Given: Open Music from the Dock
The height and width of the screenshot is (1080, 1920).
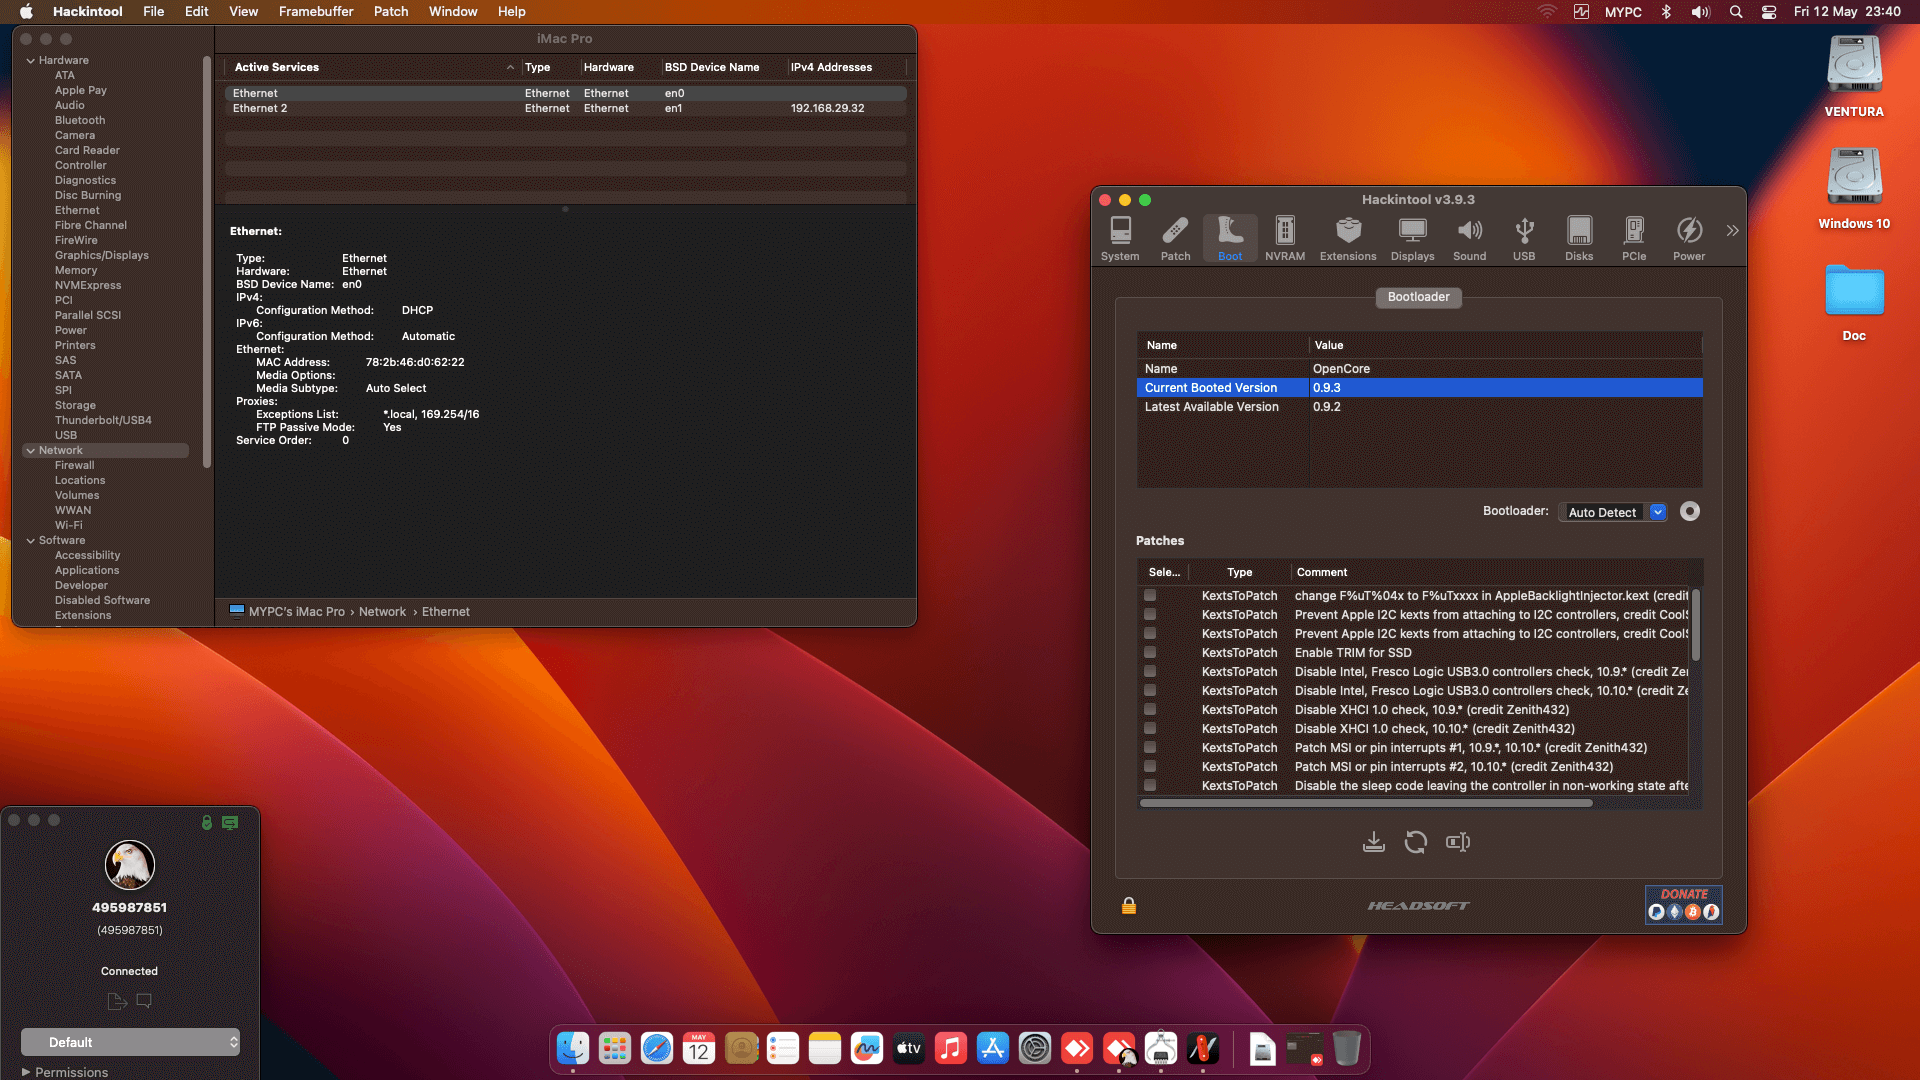Looking at the screenshot, I should pyautogui.click(x=951, y=1048).
